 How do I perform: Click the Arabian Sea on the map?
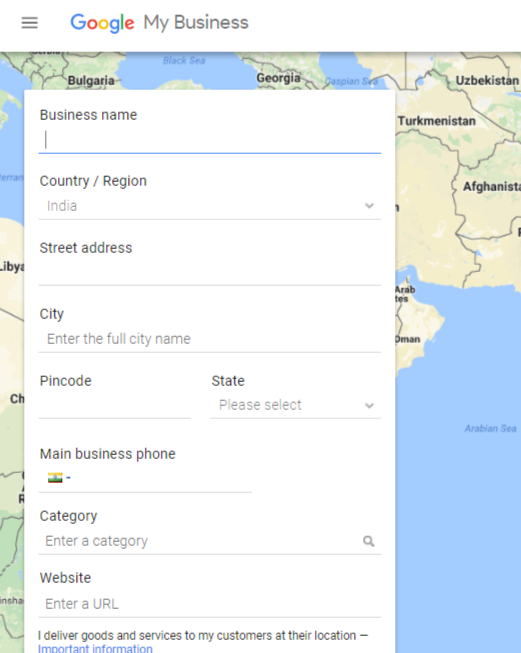[490, 429]
